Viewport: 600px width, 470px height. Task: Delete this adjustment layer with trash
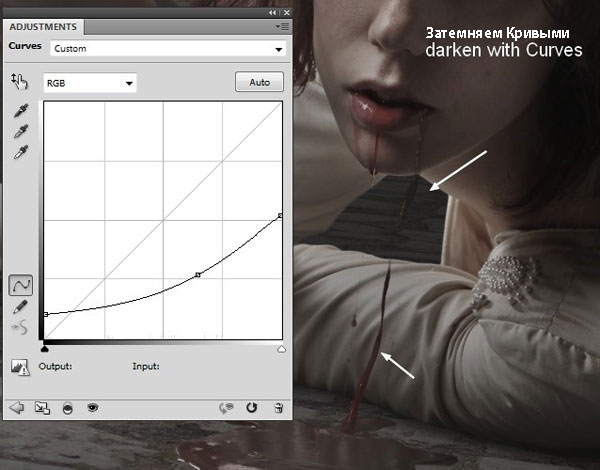pyautogui.click(x=279, y=408)
